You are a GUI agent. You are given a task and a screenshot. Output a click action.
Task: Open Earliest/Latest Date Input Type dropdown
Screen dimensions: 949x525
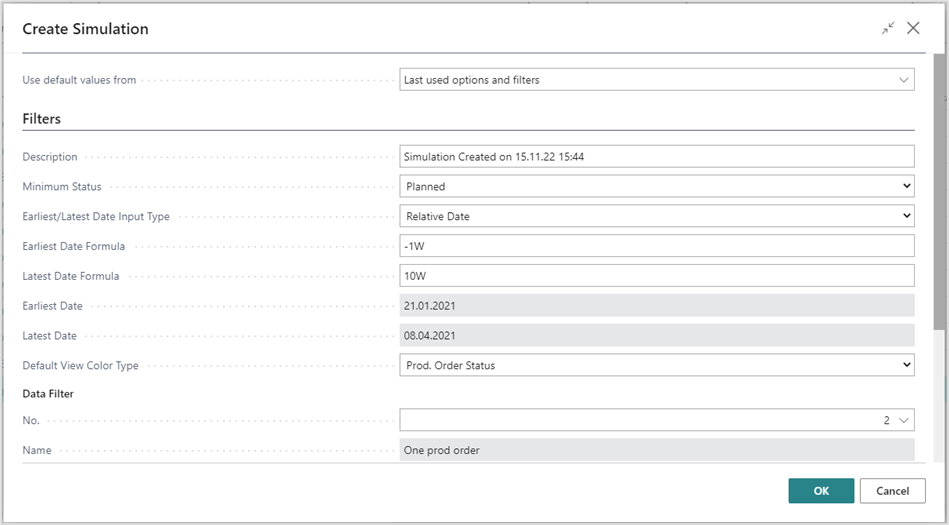tap(657, 216)
